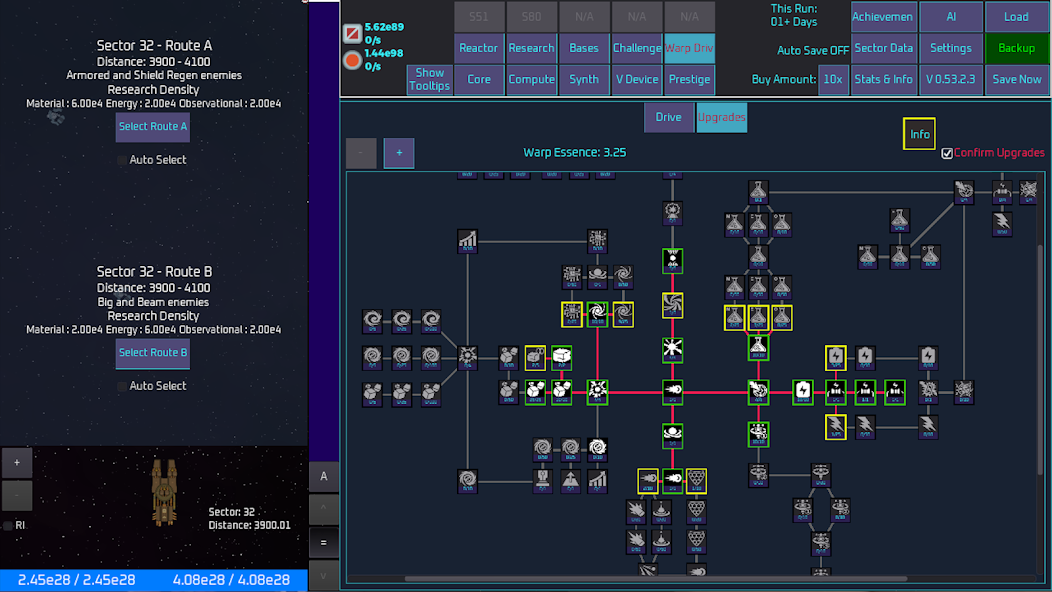Zoom out using the minus button
The height and width of the screenshot is (592, 1052).
[361, 153]
